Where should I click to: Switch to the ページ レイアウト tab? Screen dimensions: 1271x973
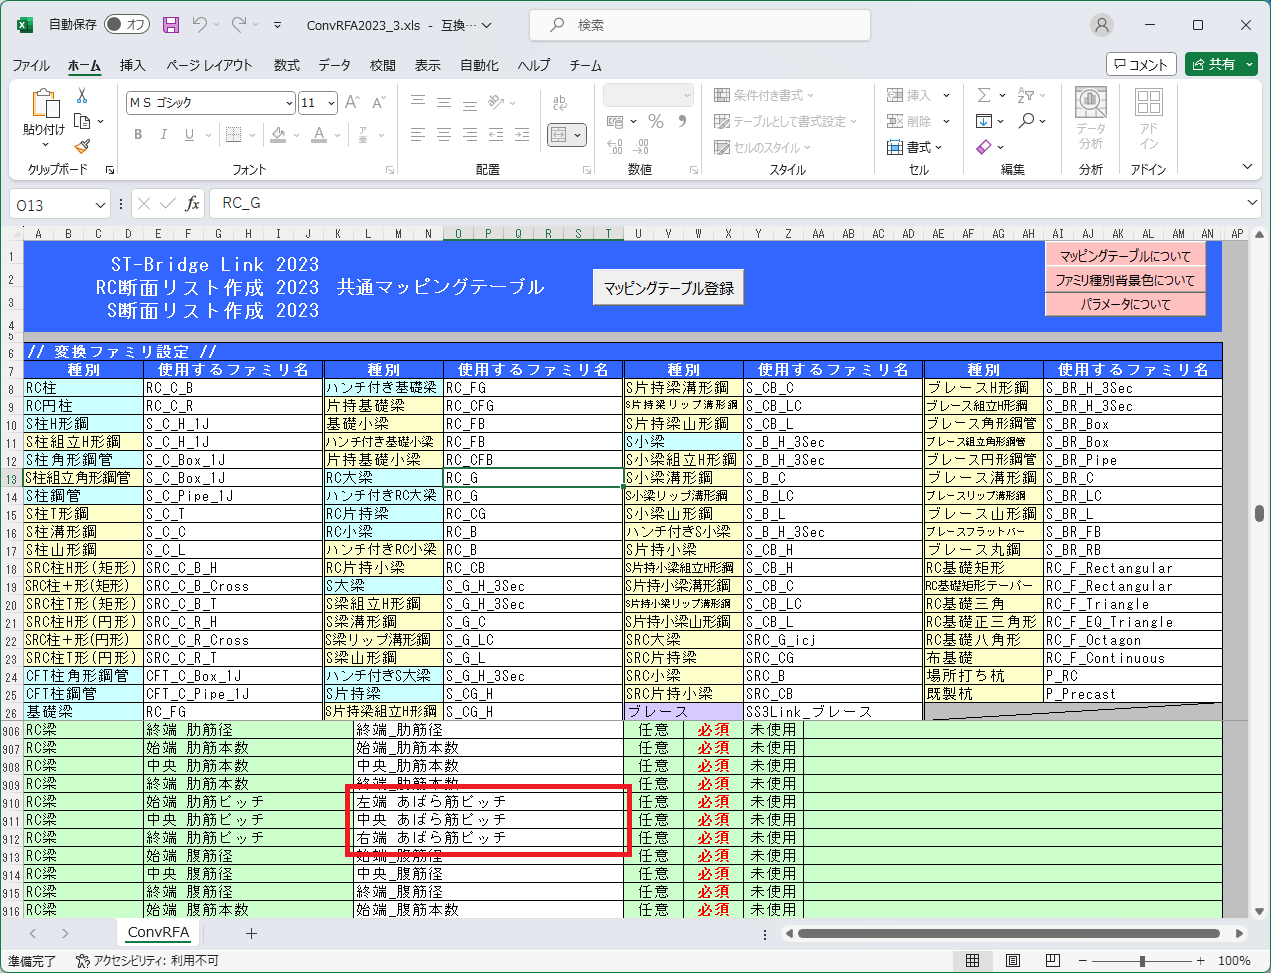(209, 65)
